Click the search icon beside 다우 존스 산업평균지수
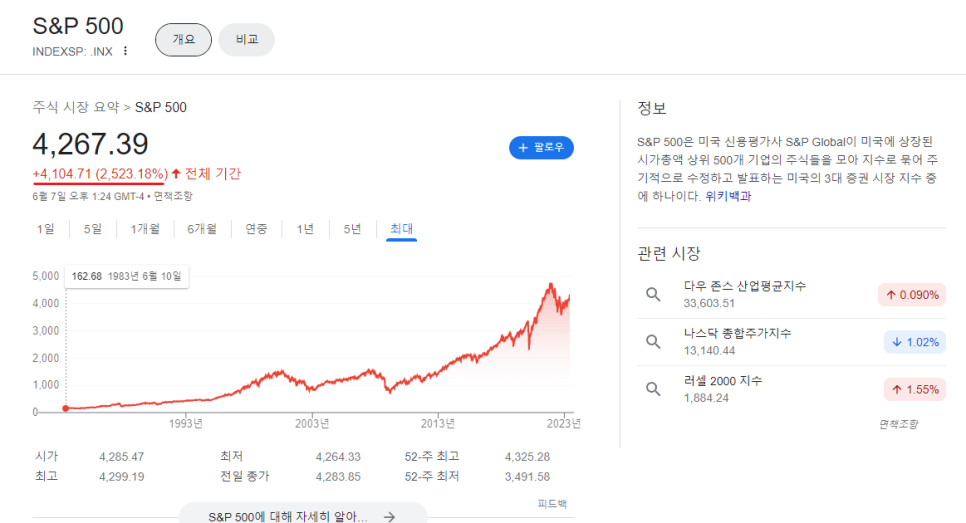The height and width of the screenshot is (523, 966). [653, 294]
